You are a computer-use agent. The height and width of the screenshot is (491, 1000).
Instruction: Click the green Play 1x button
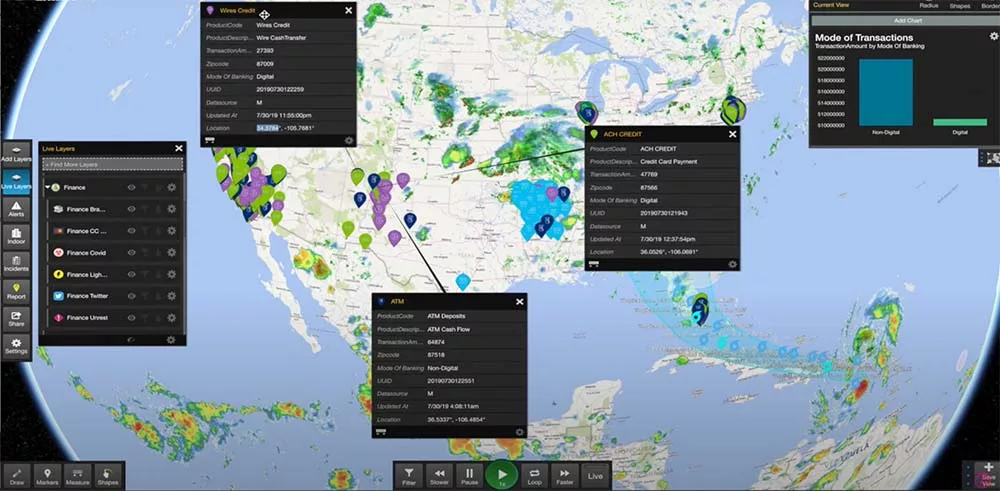click(502, 476)
